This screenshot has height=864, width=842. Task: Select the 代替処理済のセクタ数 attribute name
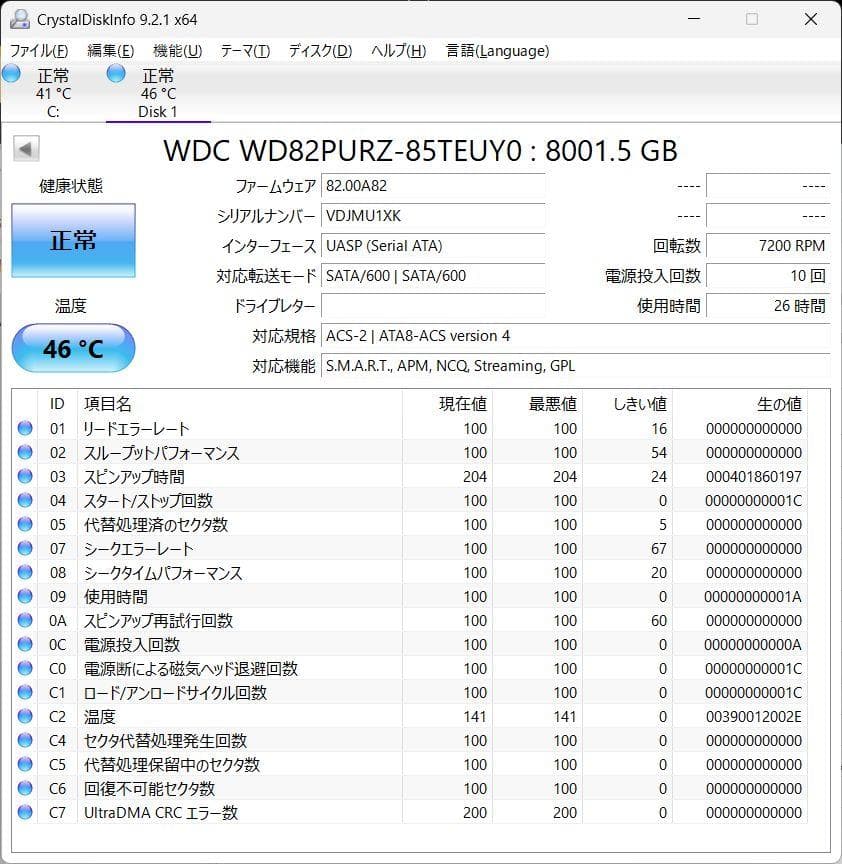click(155, 525)
